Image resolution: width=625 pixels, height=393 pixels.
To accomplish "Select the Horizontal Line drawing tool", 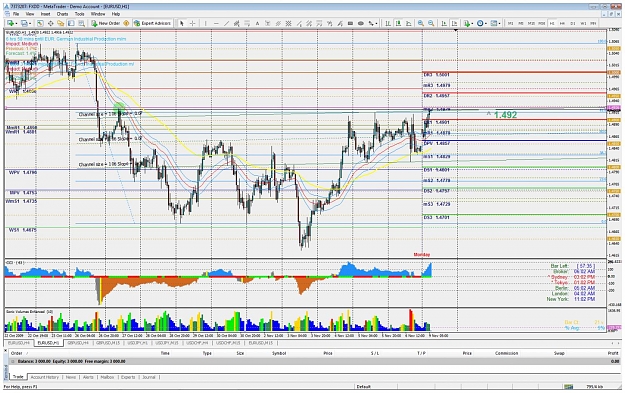I will (x=216, y=23).
